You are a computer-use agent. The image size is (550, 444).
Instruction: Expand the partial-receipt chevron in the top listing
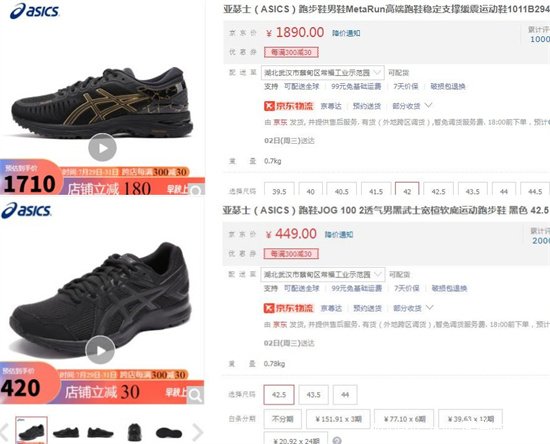click(x=428, y=105)
